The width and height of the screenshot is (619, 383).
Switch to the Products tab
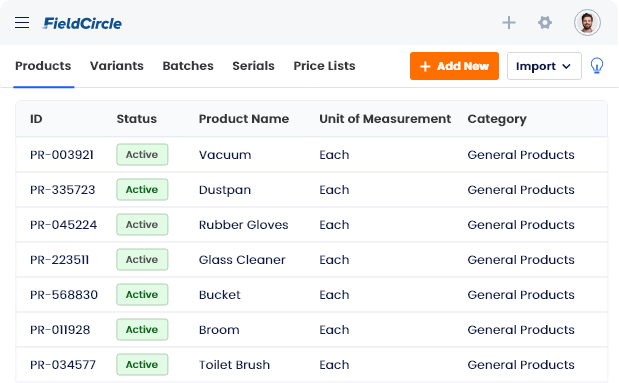coord(43,66)
